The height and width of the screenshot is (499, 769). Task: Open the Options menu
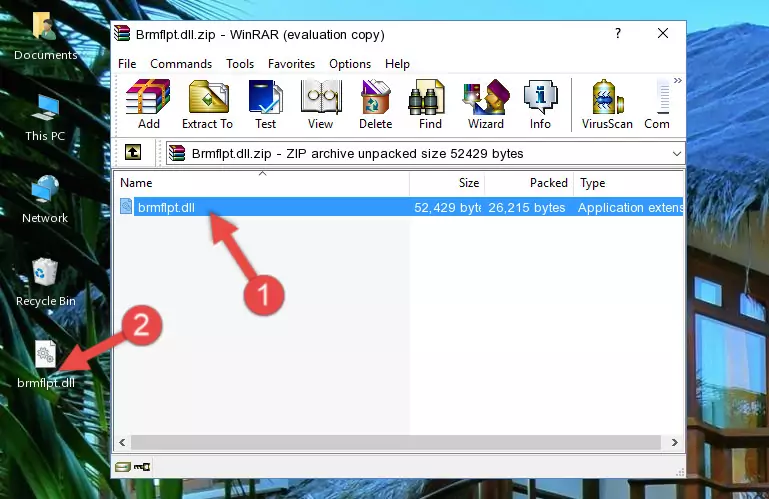point(350,64)
